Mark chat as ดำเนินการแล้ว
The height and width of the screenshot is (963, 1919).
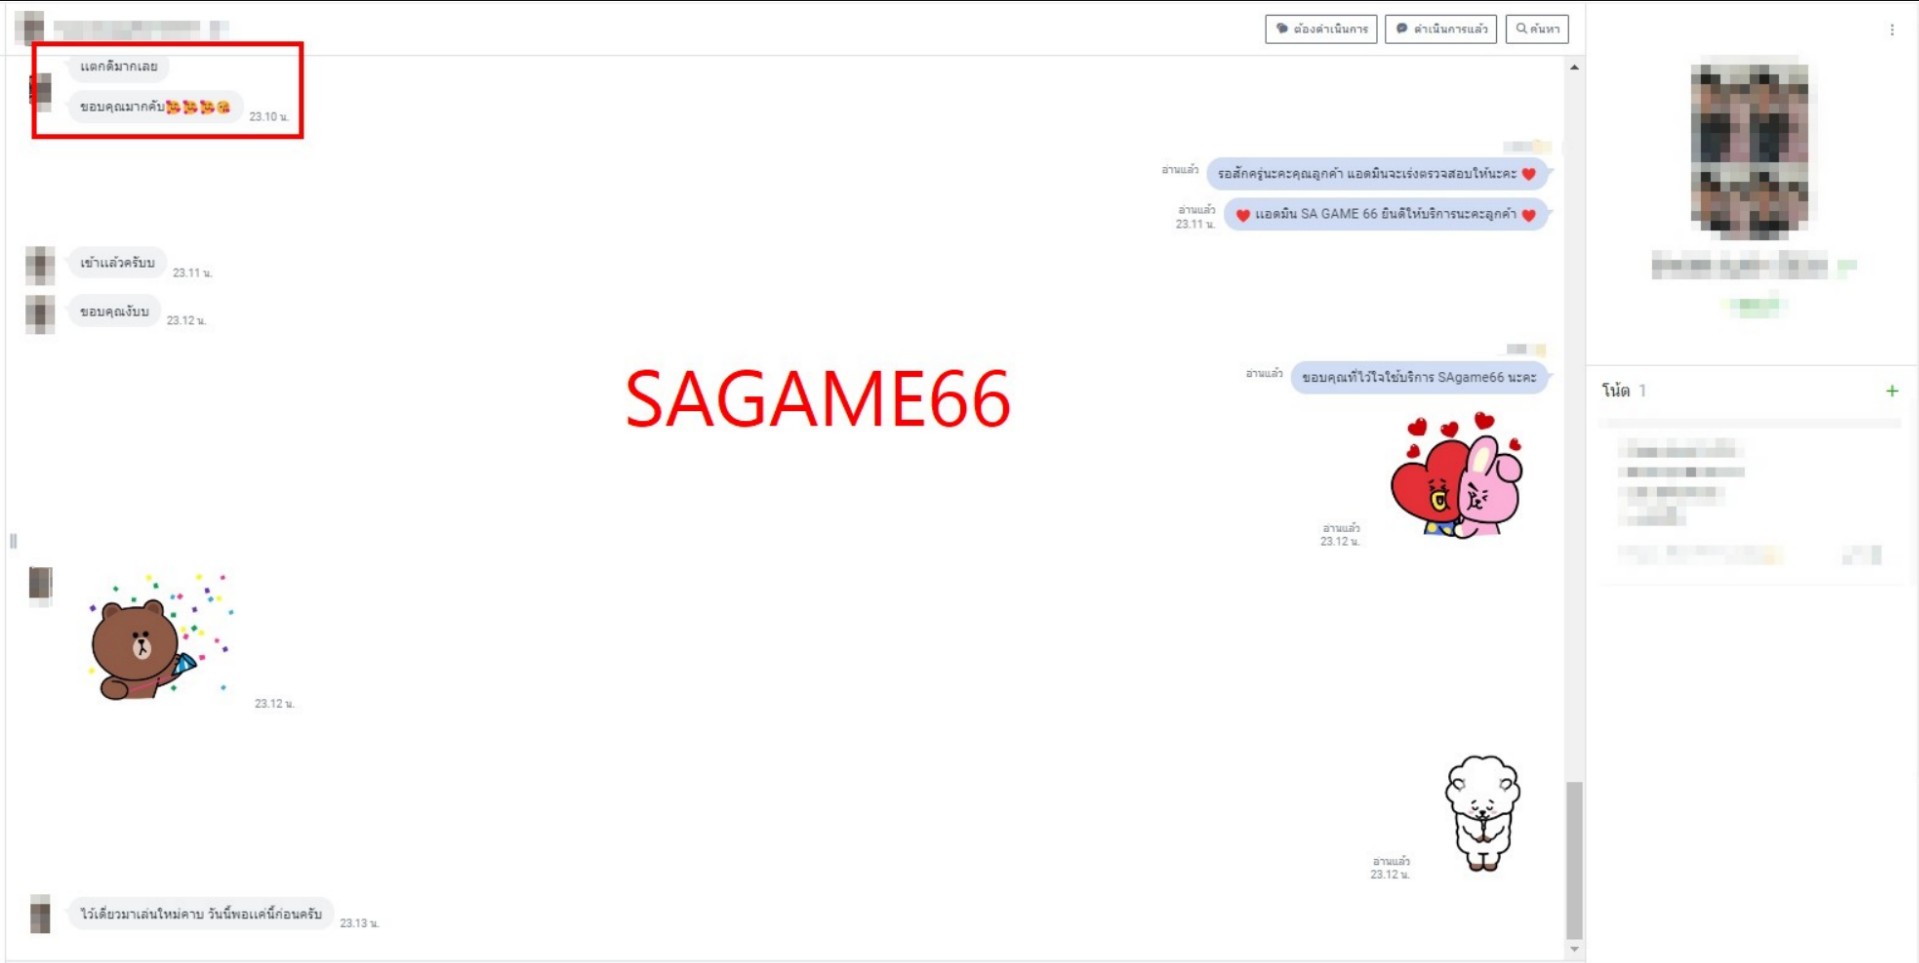click(1440, 29)
